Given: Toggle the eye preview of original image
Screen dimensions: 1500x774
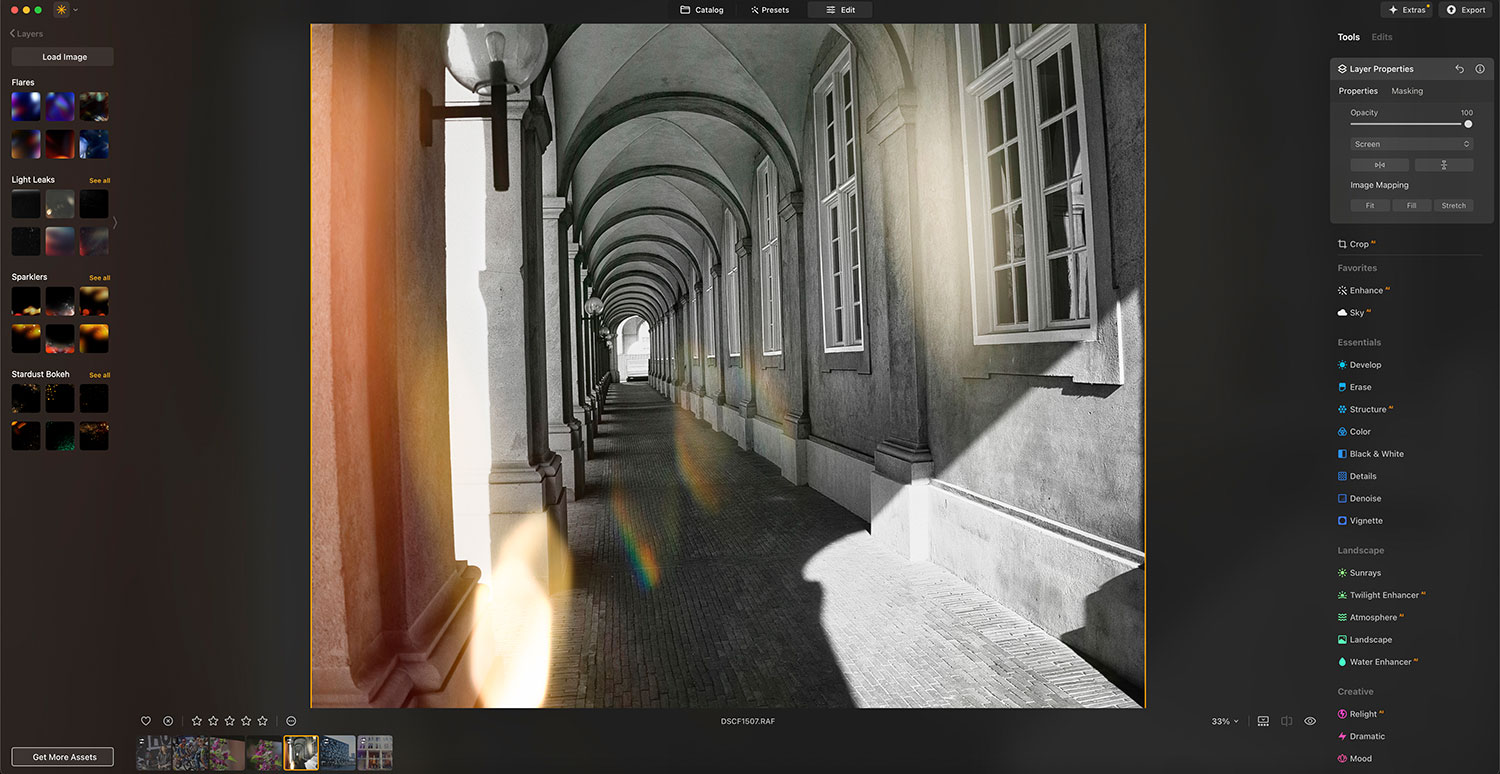Looking at the screenshot, I should [x=1310, y=721].
